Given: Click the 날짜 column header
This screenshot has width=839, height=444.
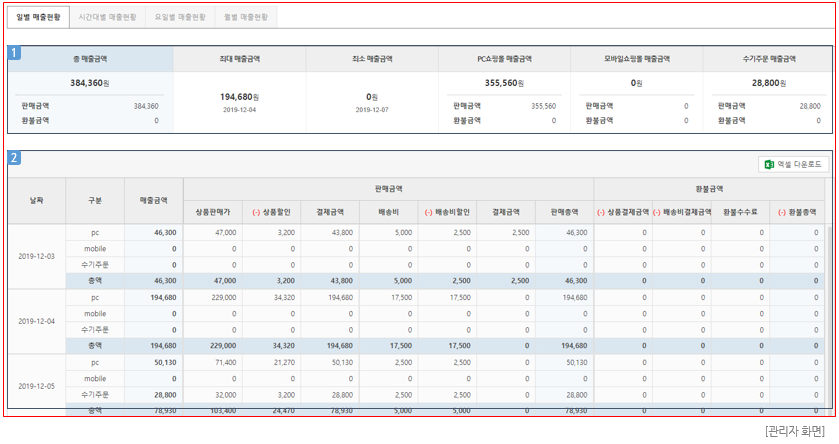Looking at the screenshot, I should click(x=37, y=200).
